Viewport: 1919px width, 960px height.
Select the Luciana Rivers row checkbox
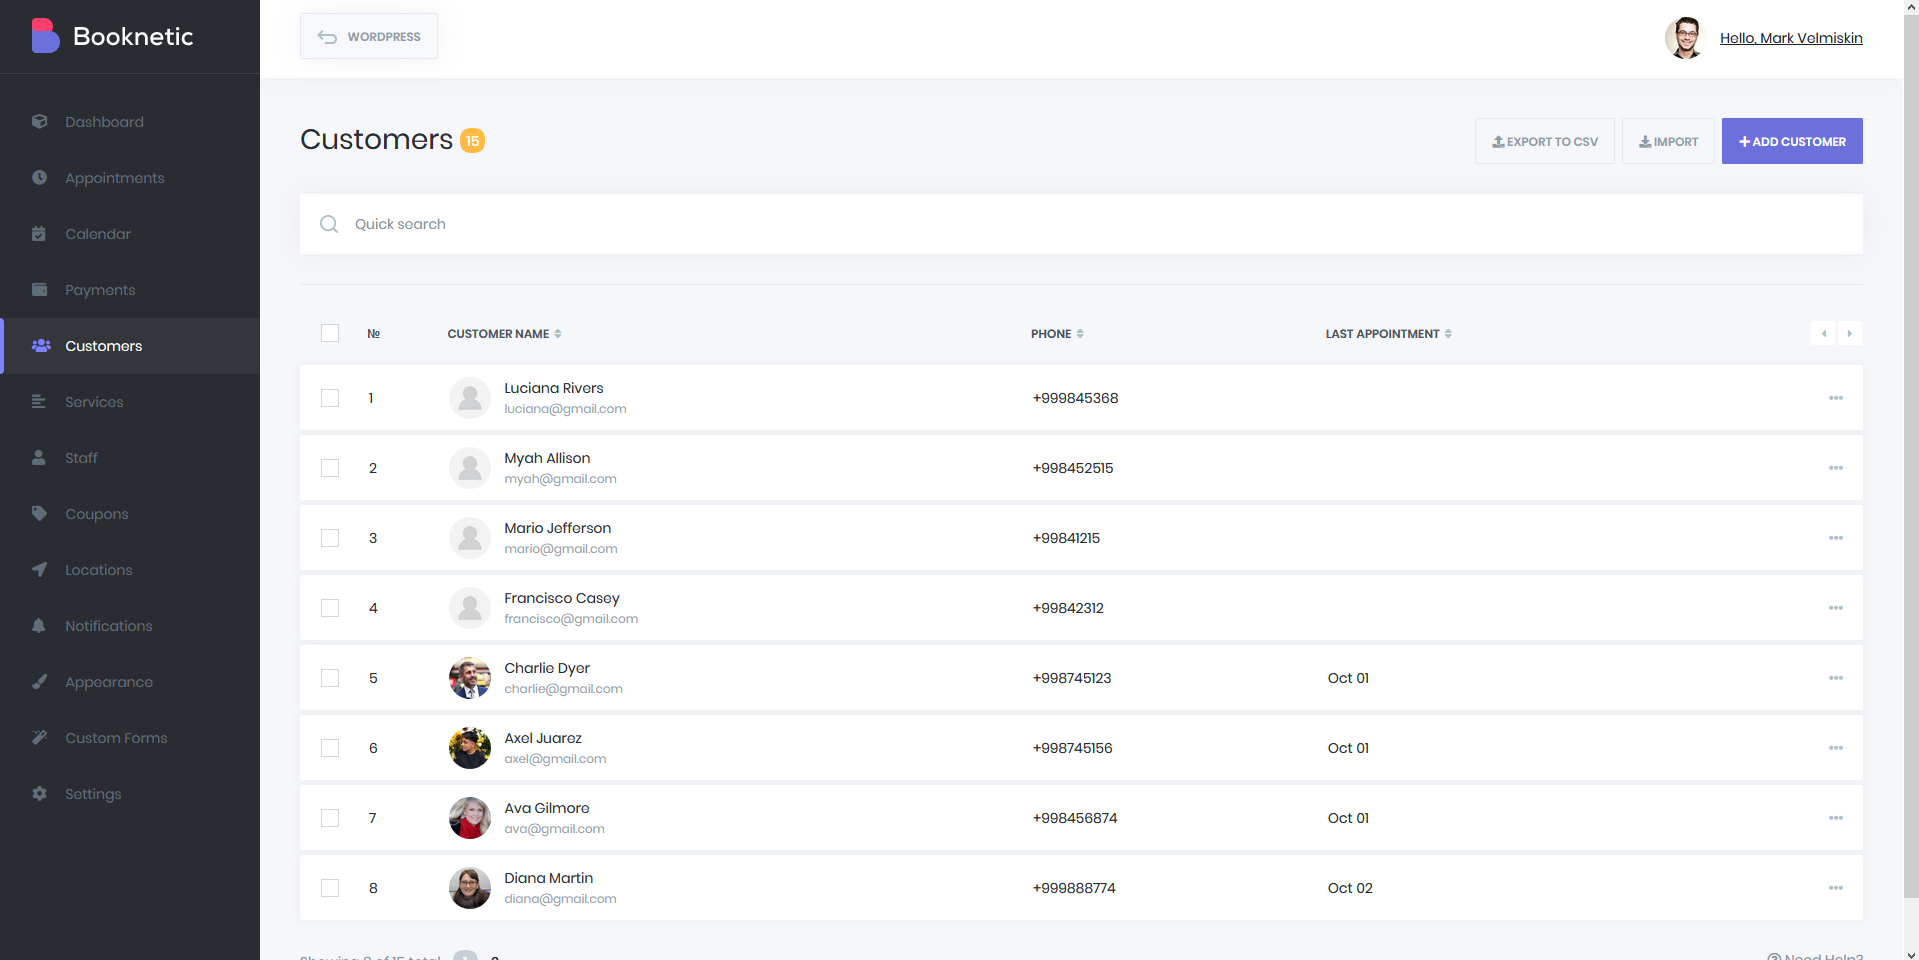tap(330, 398)
